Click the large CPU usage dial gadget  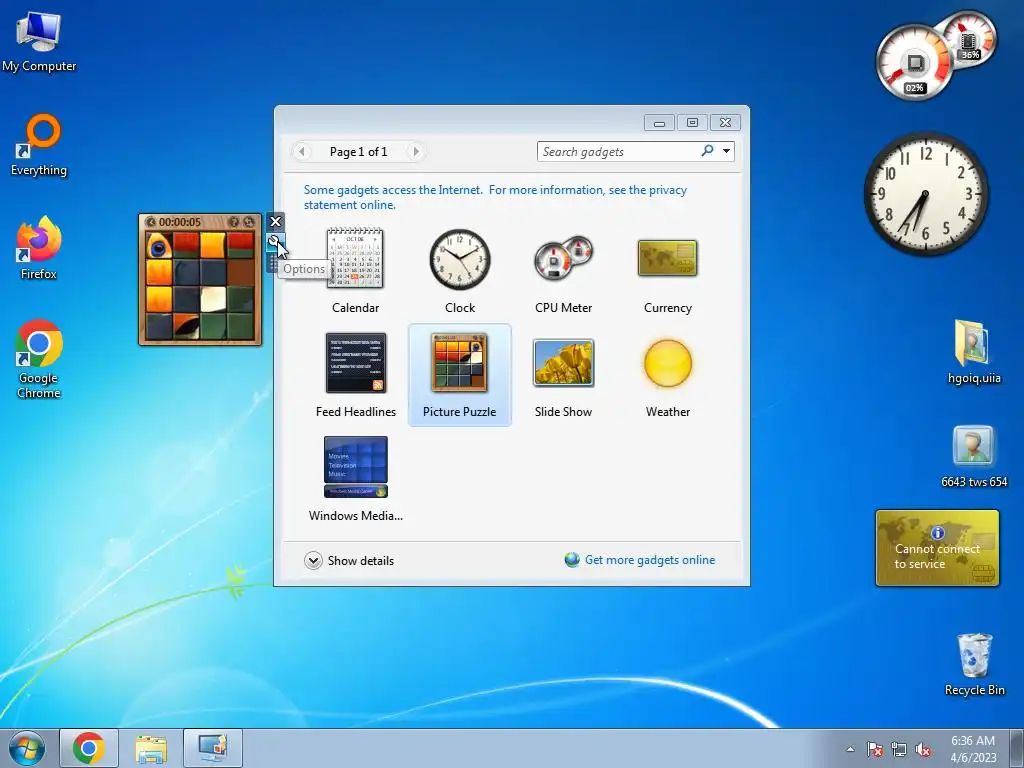[x=914, y=63]
